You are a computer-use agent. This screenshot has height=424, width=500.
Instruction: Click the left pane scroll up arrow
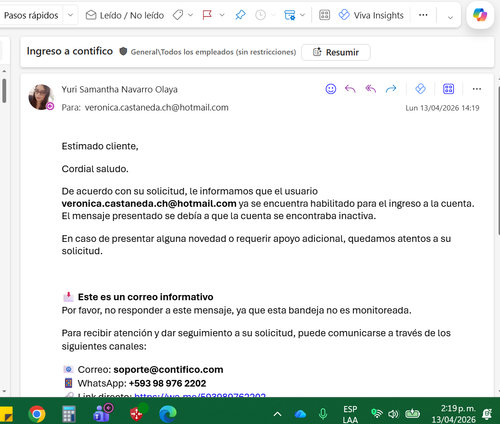pyautogui.click(x=4, y=71)
